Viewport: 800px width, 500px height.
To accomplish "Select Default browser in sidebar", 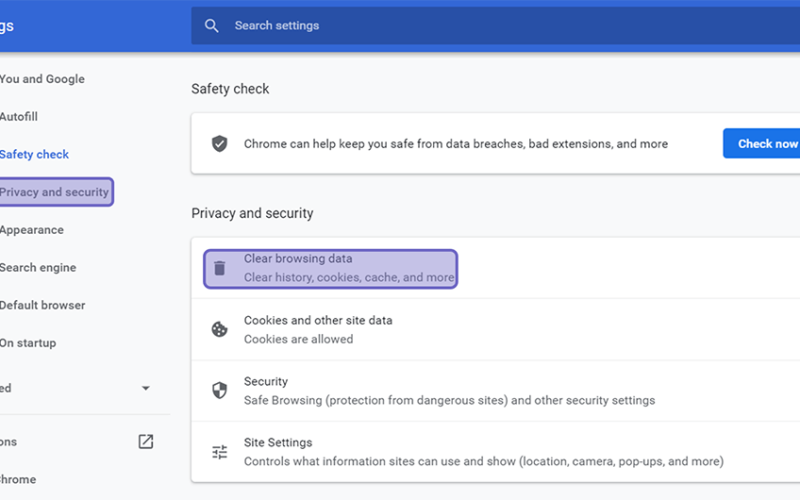I will (x=42, y=306).
